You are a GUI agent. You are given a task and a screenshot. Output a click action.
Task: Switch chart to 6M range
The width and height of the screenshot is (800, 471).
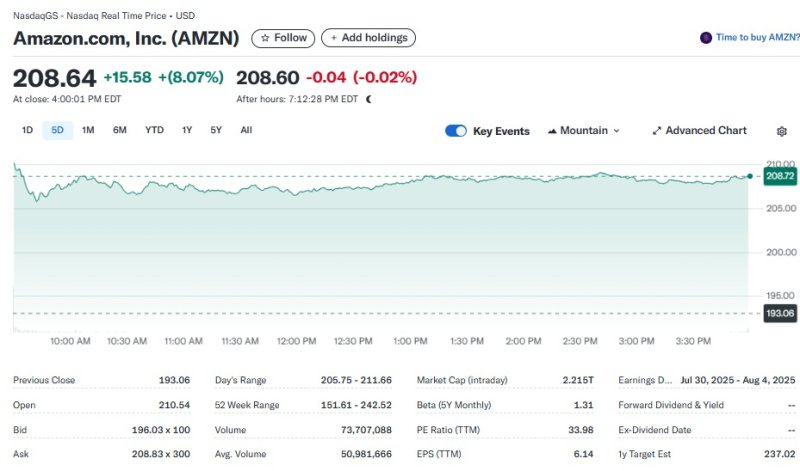coord(120,130)
